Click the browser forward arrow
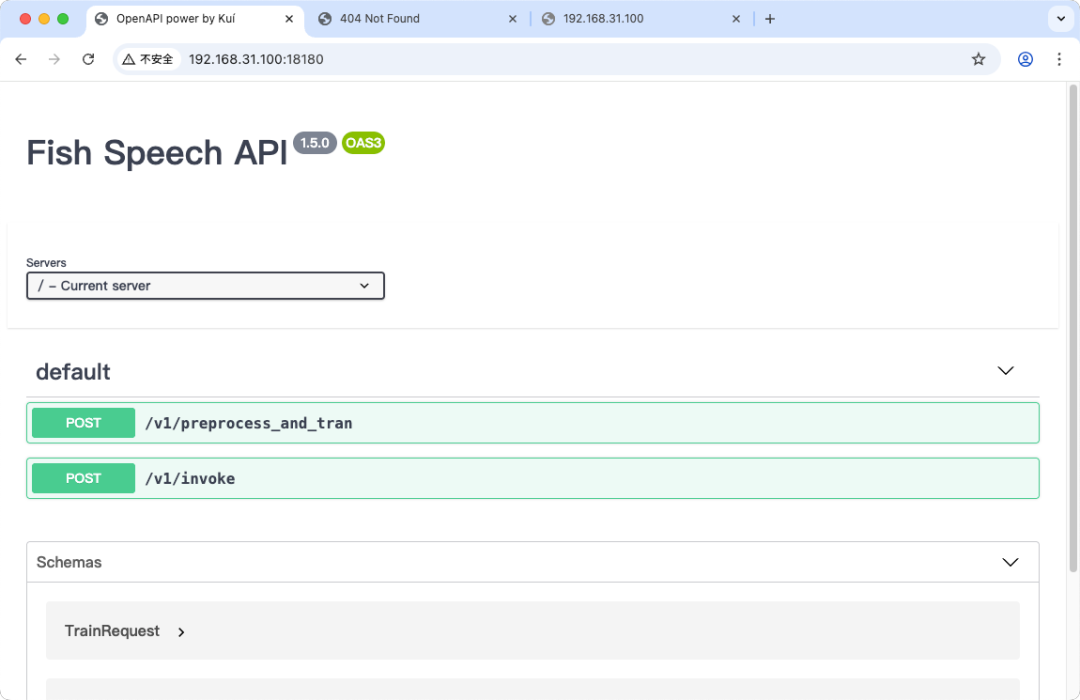The image size is (1080, 700). [54, 59]
